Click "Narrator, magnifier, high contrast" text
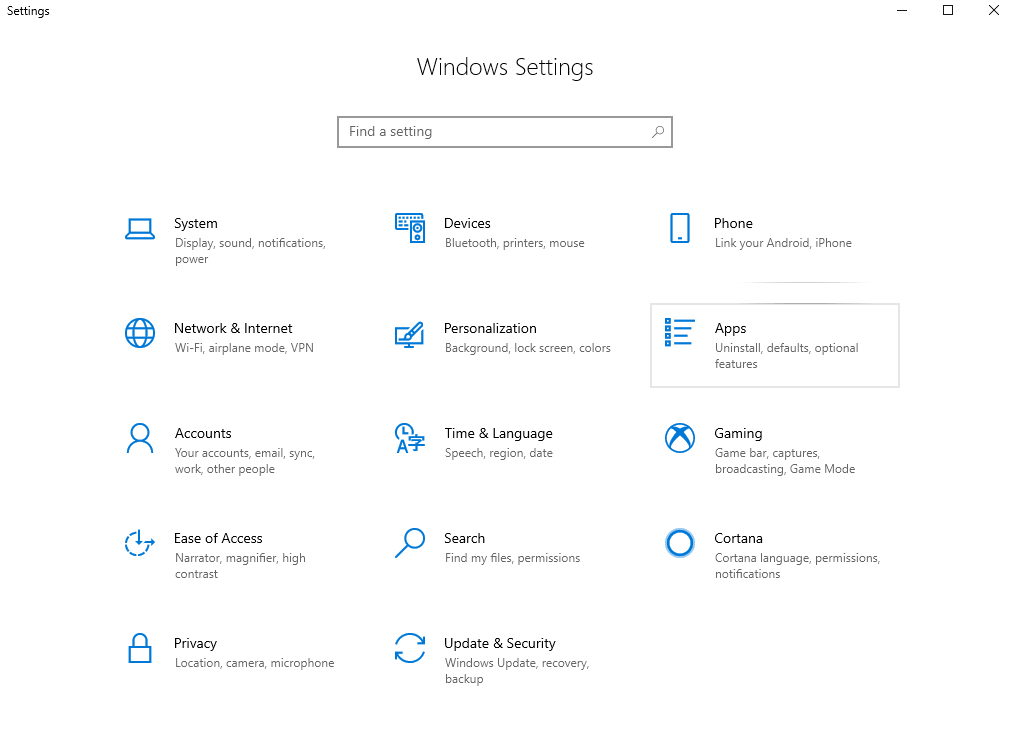The width and height of the screenshot is (1010, 753). [240, 566]
